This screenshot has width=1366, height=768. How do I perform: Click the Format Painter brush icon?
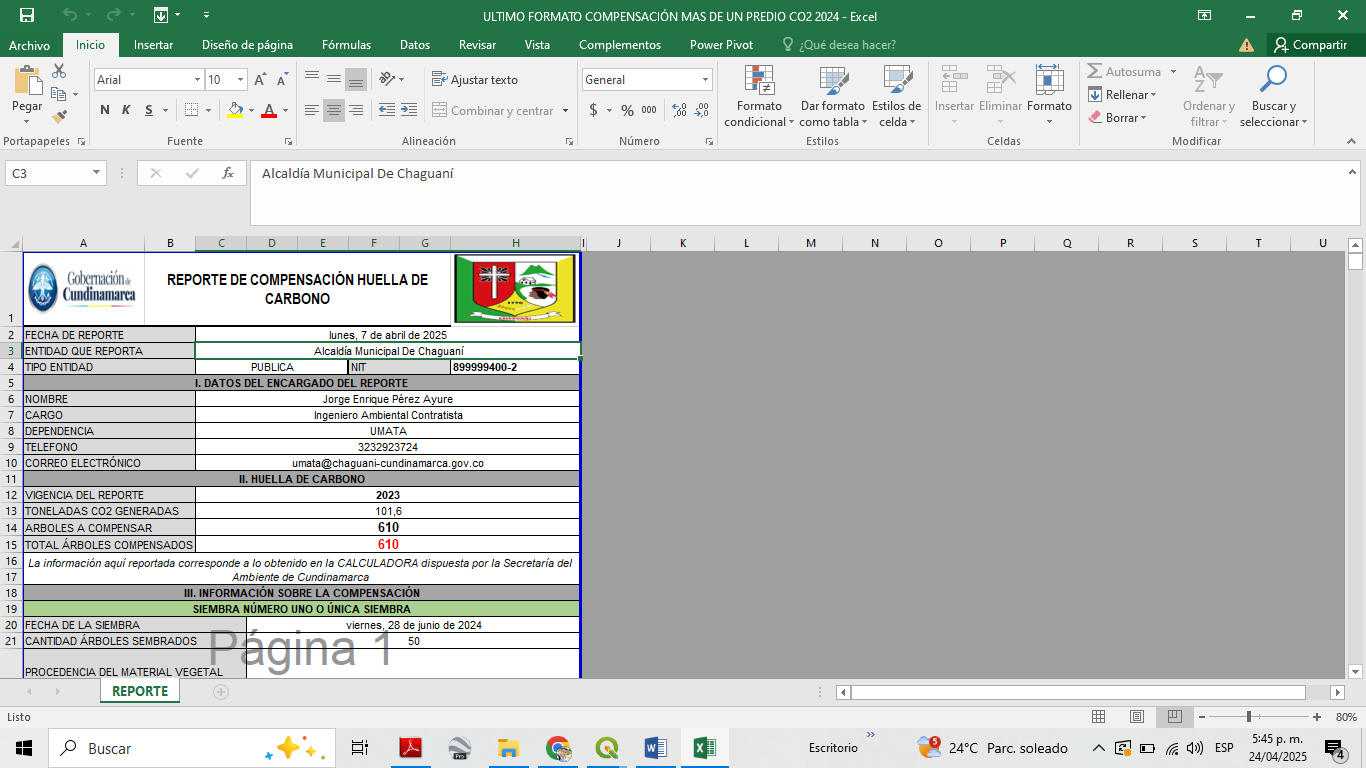(59, 117)
